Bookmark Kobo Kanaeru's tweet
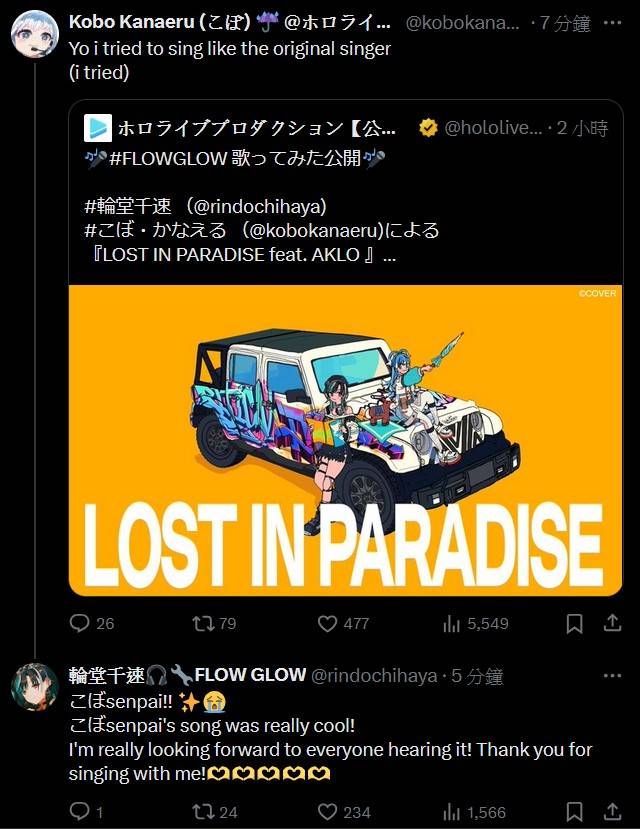This screenshot has height=829, width=640. point(574,623)
